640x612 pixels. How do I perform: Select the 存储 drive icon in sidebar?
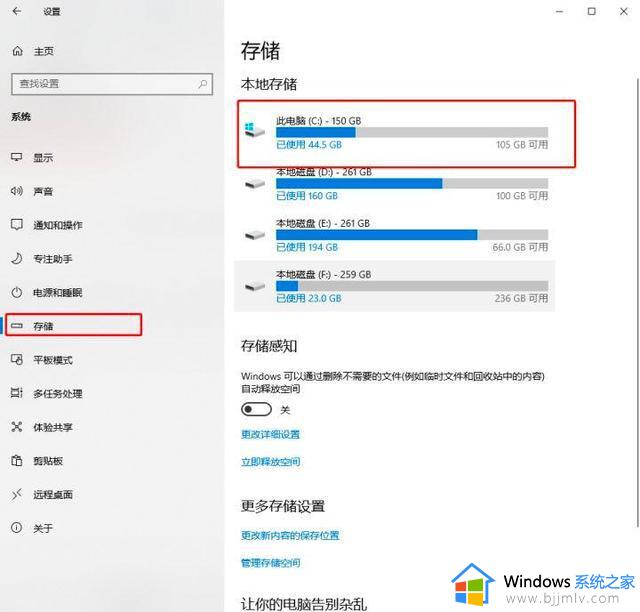17,326
